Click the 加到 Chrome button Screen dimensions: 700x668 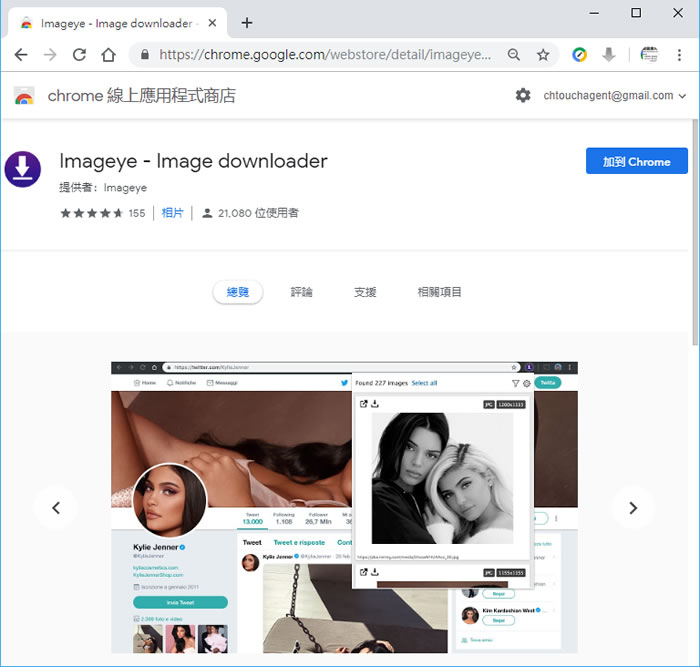(x=636, y=162)
